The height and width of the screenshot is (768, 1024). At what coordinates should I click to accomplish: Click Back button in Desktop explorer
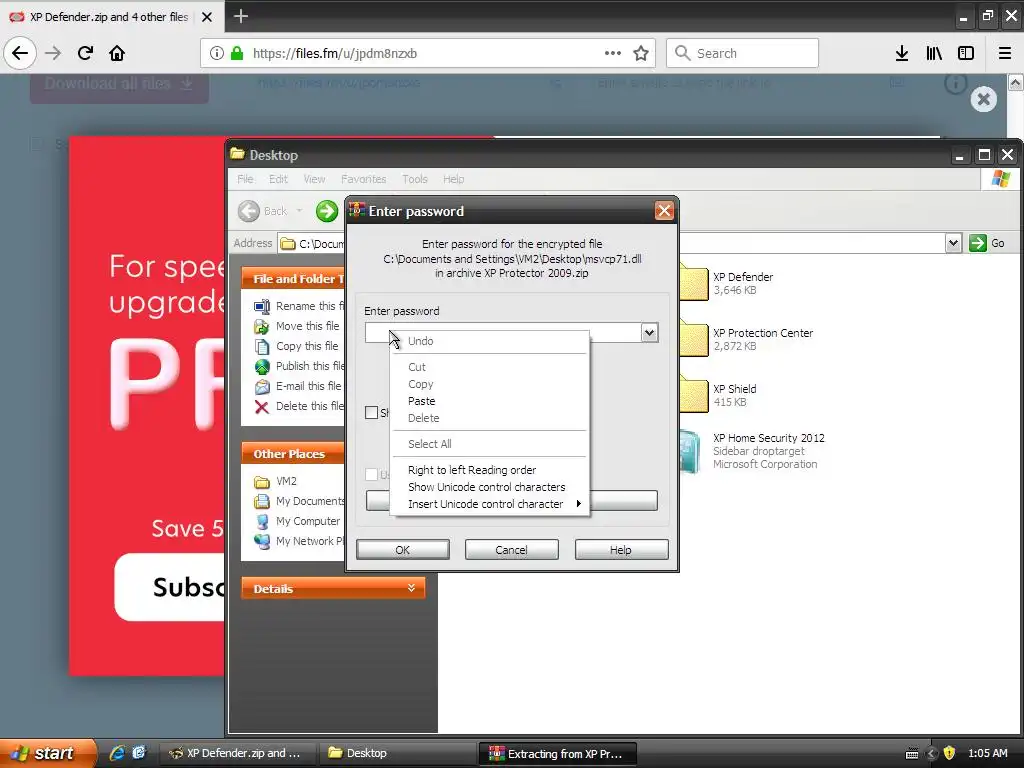(263, 210)
